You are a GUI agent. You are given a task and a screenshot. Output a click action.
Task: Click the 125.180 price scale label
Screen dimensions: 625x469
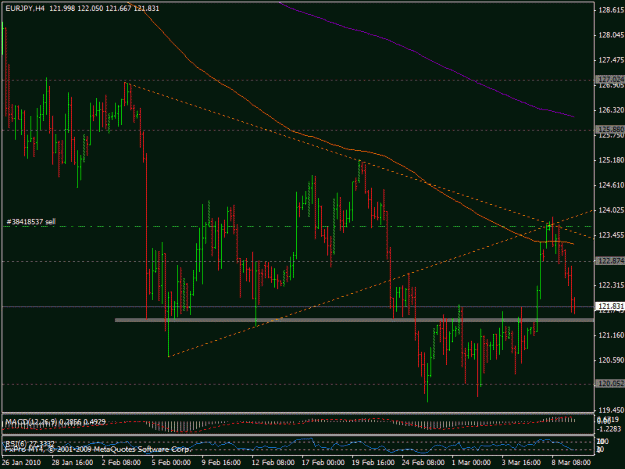pyautogui.click(x=611, y=160)
